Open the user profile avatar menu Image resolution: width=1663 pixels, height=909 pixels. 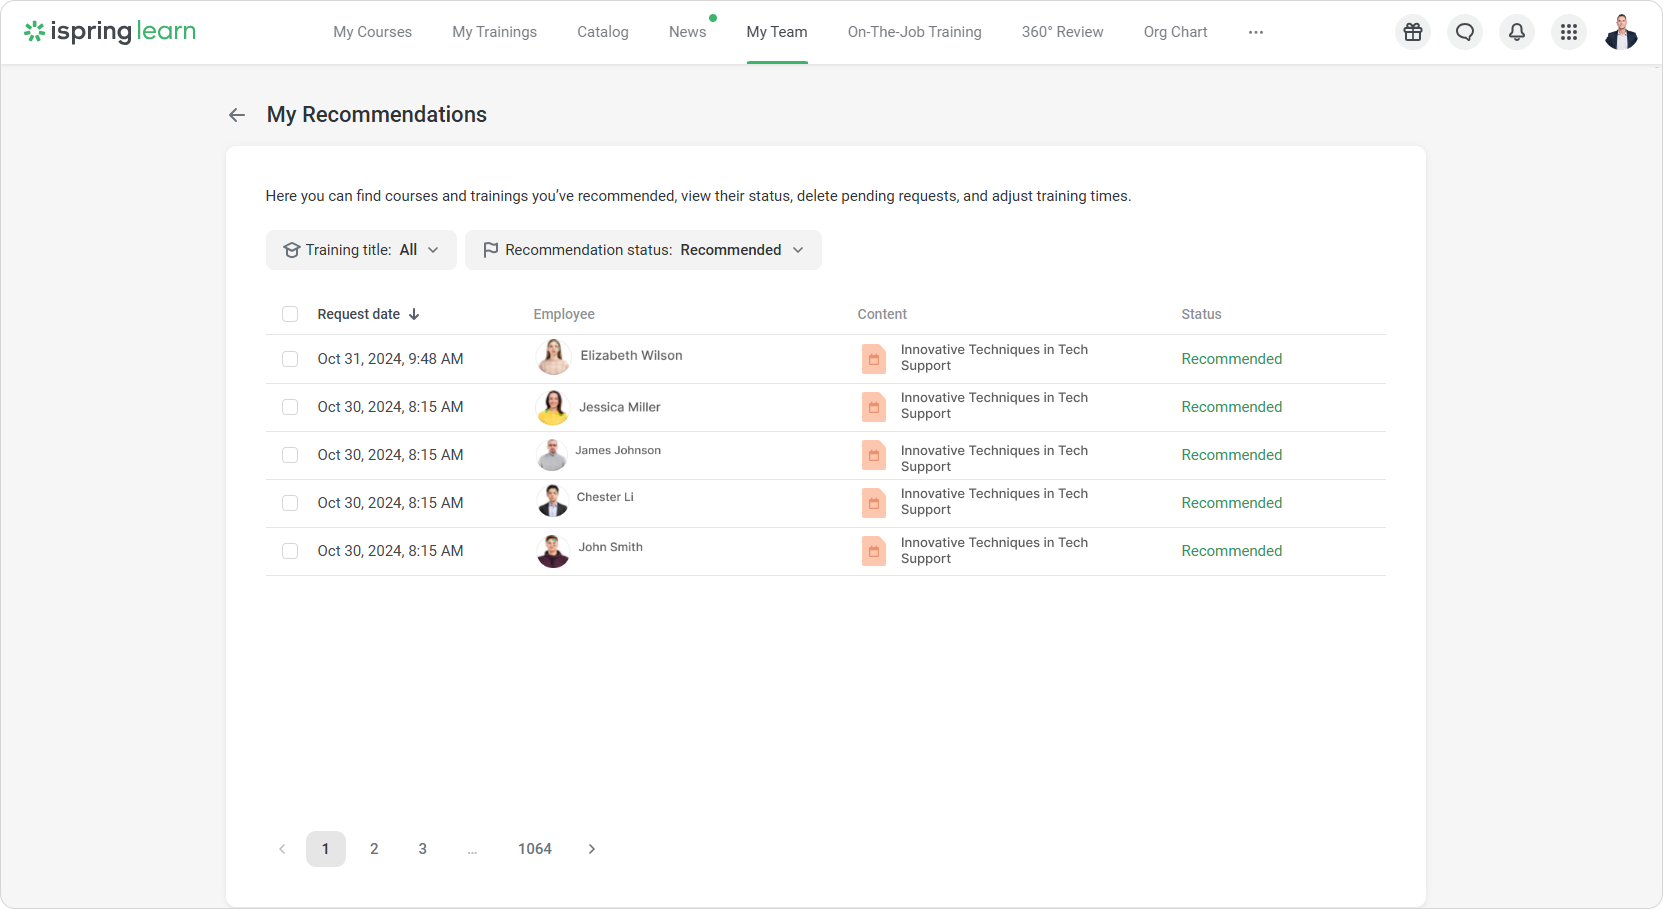tap(1620, 31)
